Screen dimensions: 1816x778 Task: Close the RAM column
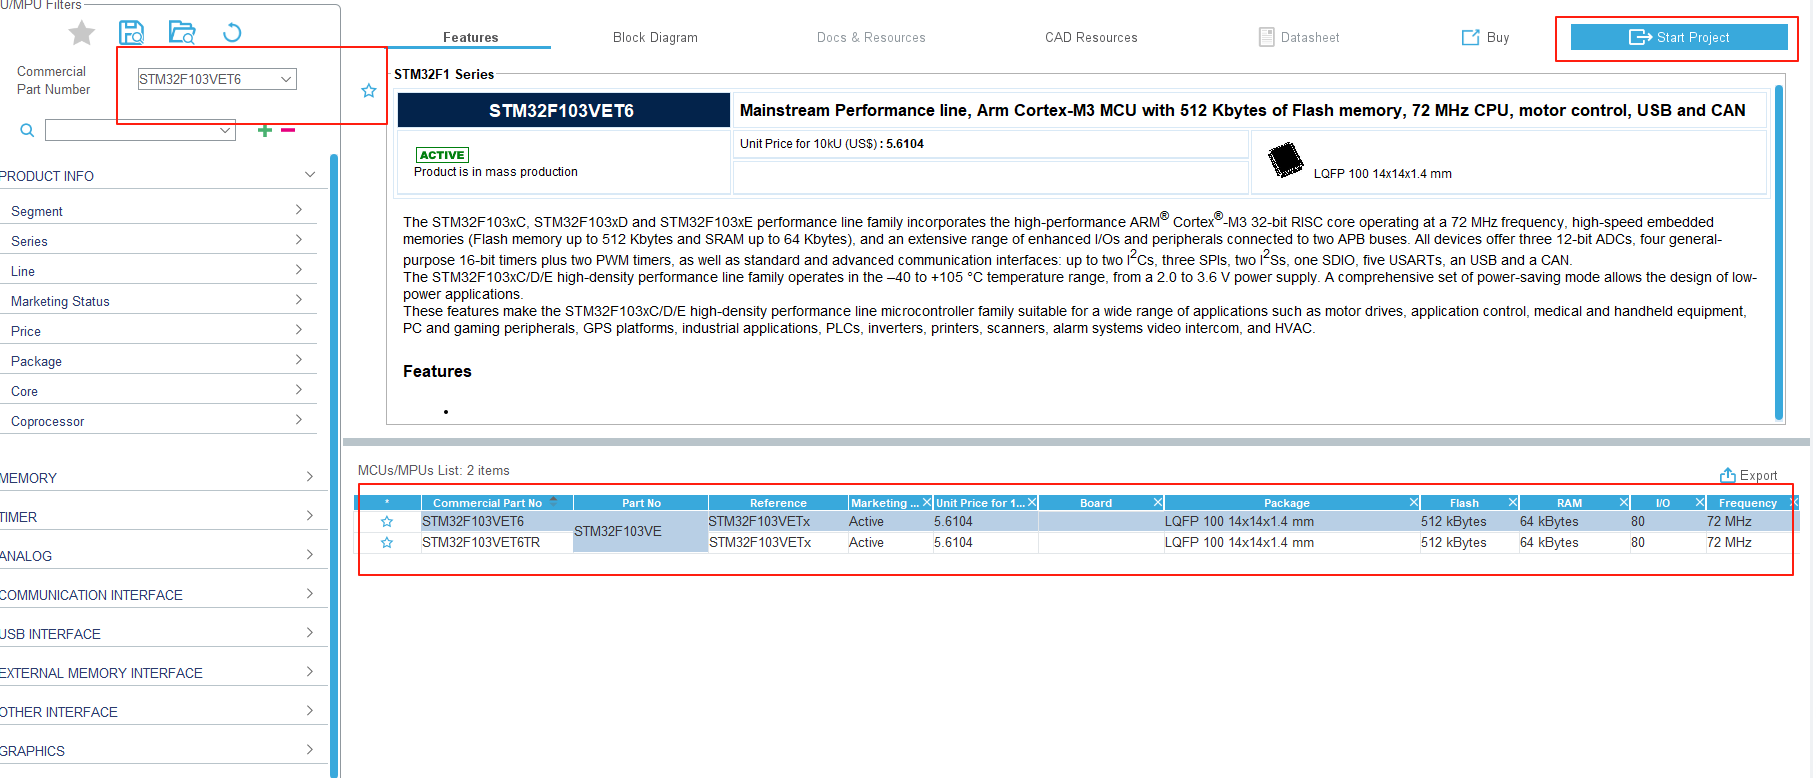point(1624,503)
